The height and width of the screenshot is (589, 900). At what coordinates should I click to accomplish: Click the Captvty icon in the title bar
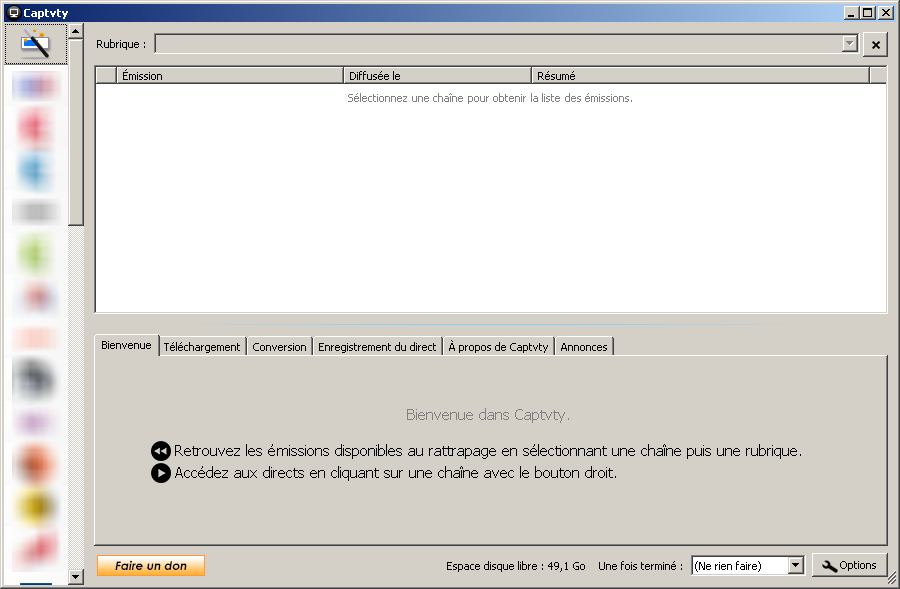click(14, 13)
